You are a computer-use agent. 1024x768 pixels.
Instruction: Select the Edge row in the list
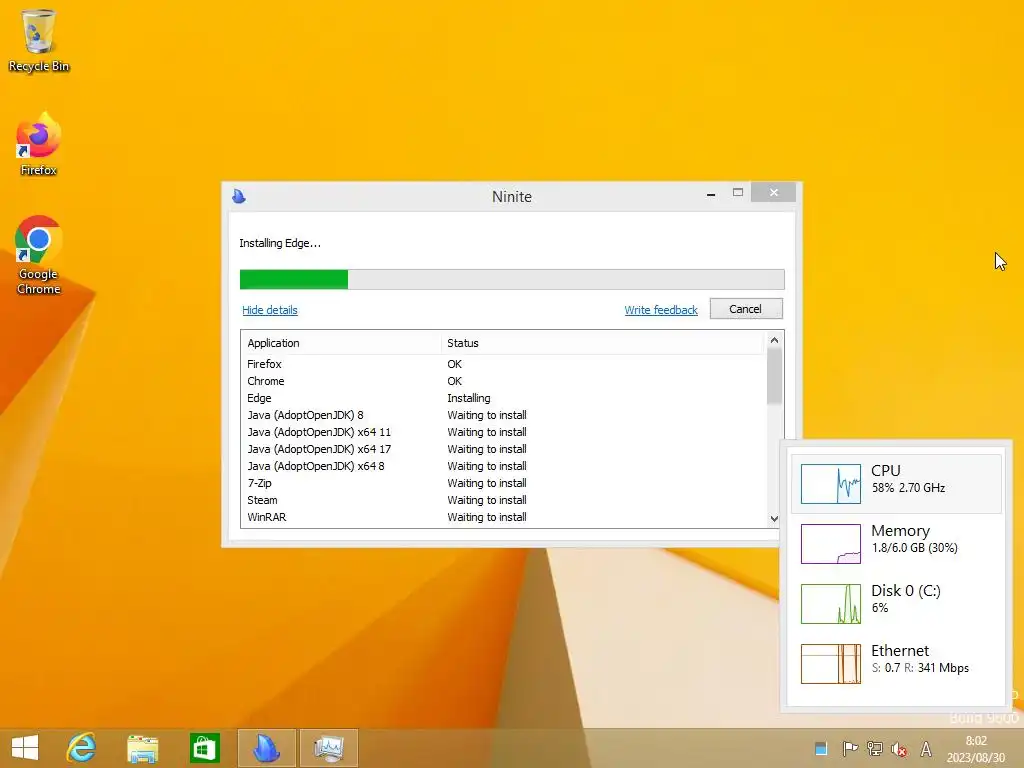click(x=503, y=398)
